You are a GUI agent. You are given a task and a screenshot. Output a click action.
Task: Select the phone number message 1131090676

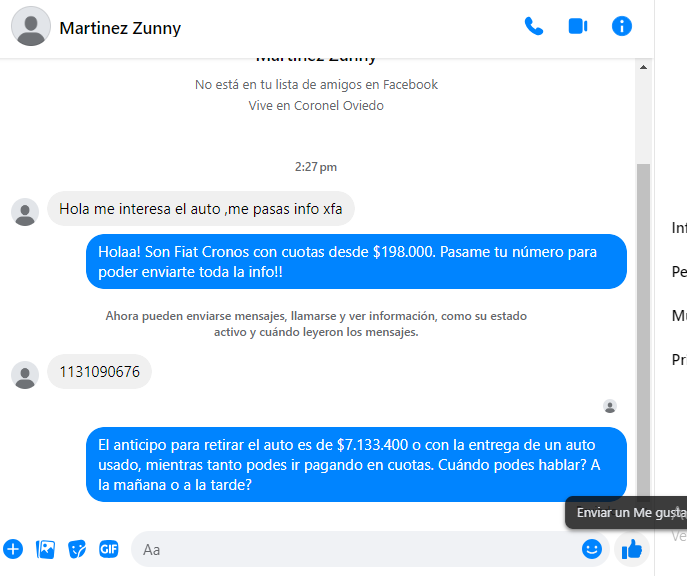[99, 371]
